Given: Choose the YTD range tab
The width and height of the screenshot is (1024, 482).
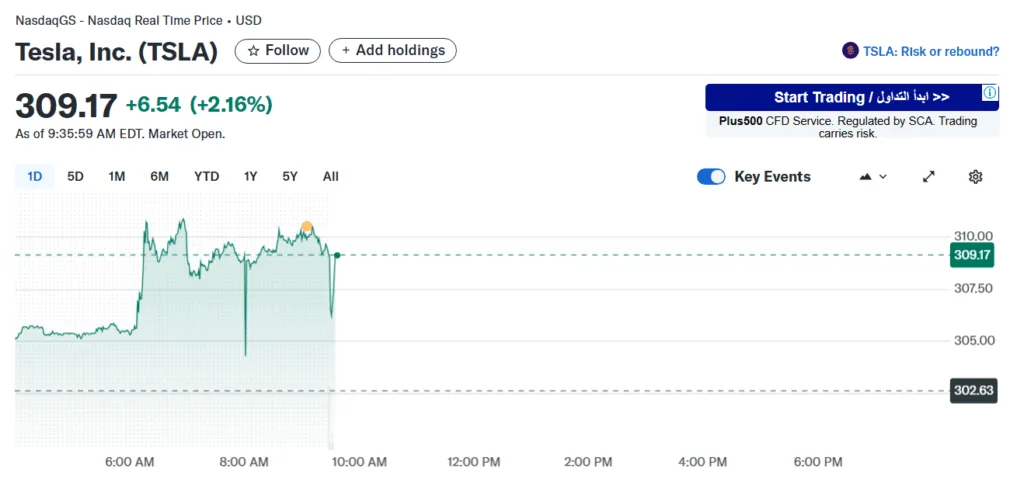Looking at the screenshot, I should (206, 176).
